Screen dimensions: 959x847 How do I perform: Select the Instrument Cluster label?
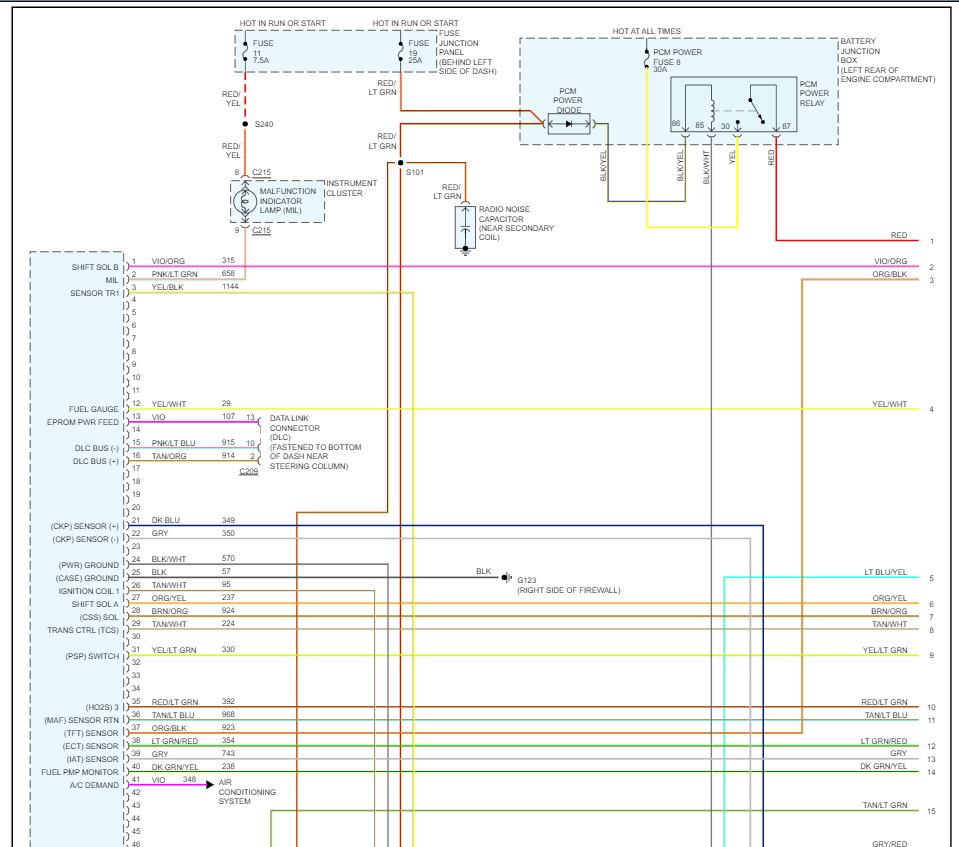(x=351, y=188)
